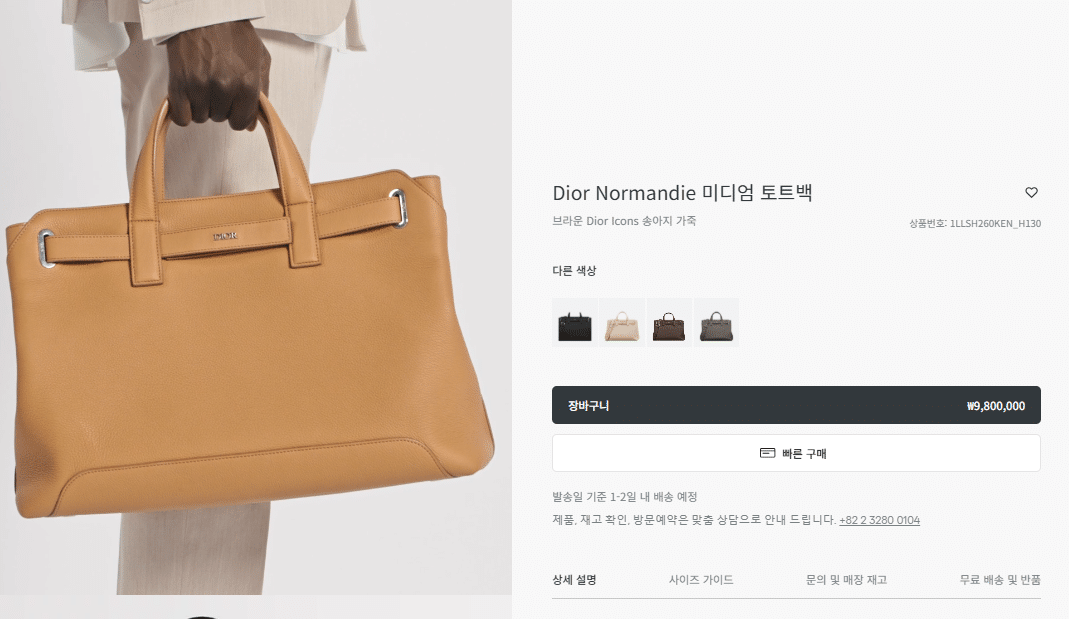Viewport: 1069px width, 619px height.
Task: Click the Dior Normandie 미디엄 토트백 title
Action: tap(682, 193)
